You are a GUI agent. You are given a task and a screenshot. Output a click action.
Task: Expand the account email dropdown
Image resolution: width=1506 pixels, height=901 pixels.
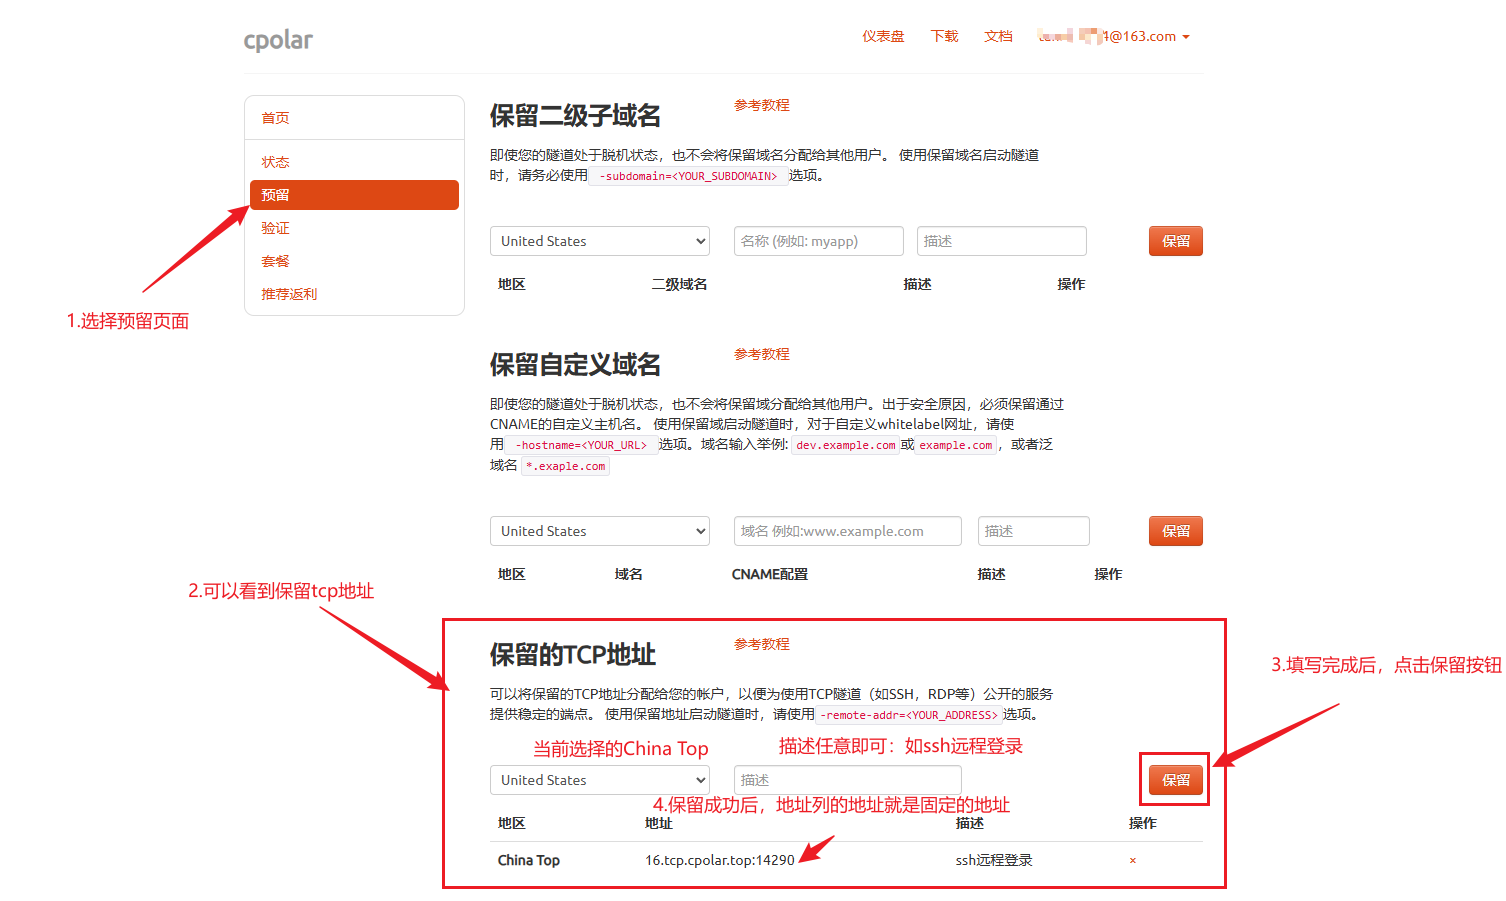pyautogui.click(x=1113, y=36)
